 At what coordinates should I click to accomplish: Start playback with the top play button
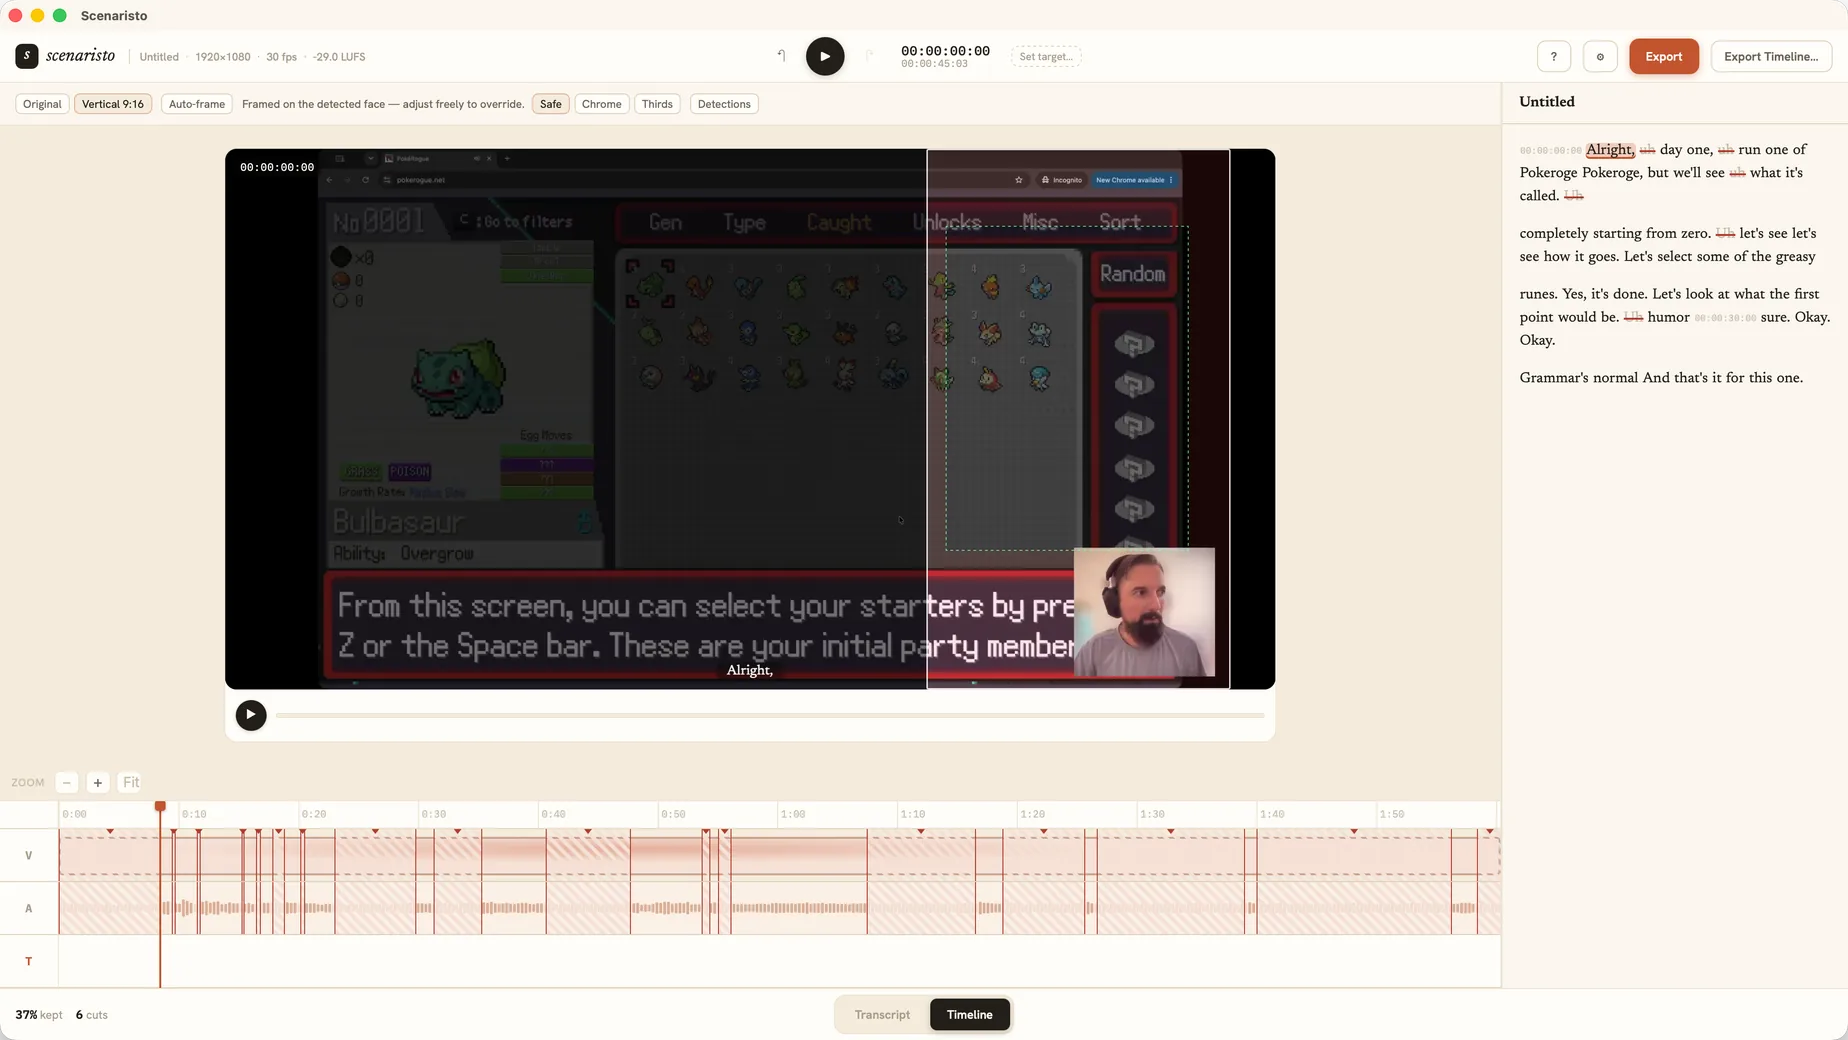(x=825, y=56)
